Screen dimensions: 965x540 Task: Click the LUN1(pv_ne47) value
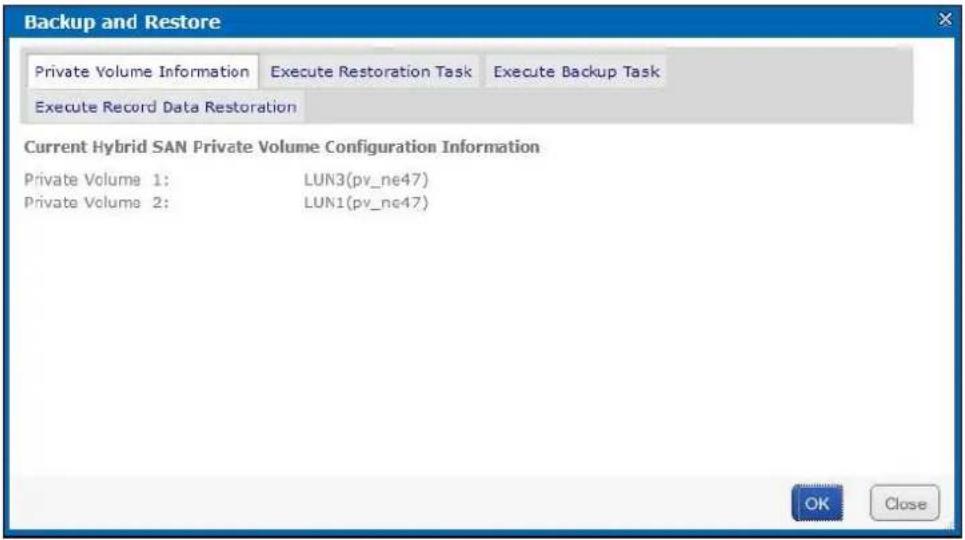coord(366,203)
